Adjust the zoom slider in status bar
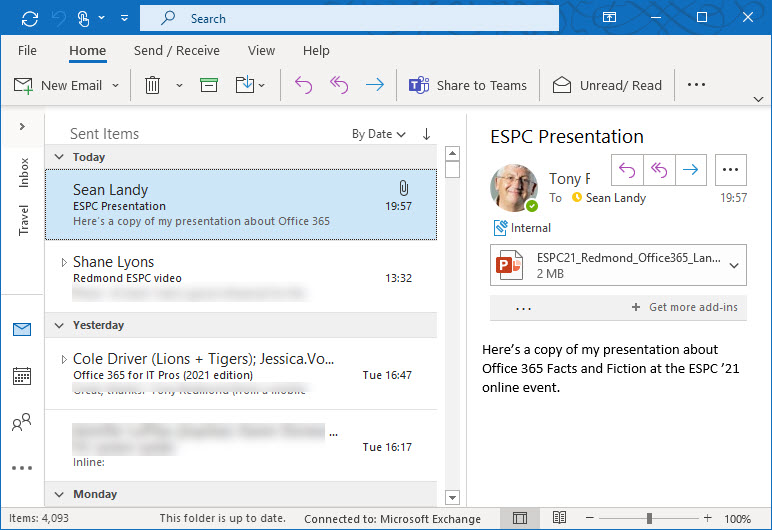Image resolution: width=772 pixels, height=530 pixels. tap(649, 519)
